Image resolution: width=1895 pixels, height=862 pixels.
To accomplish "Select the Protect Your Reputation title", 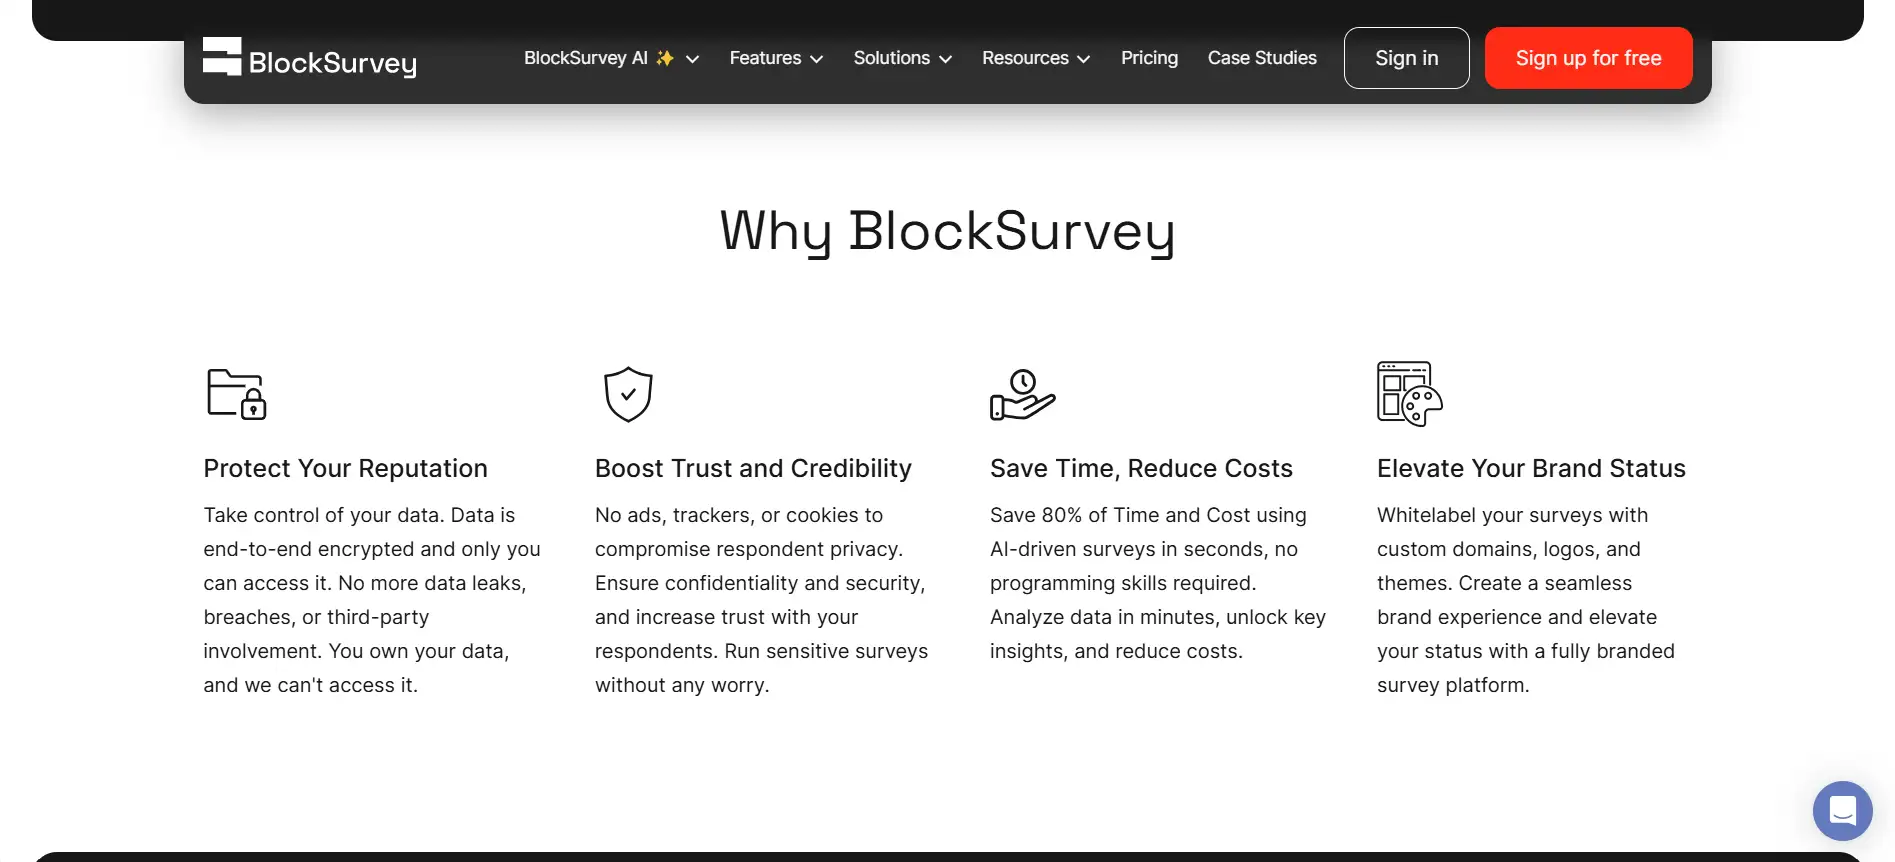I will click(x=345, y=468).
